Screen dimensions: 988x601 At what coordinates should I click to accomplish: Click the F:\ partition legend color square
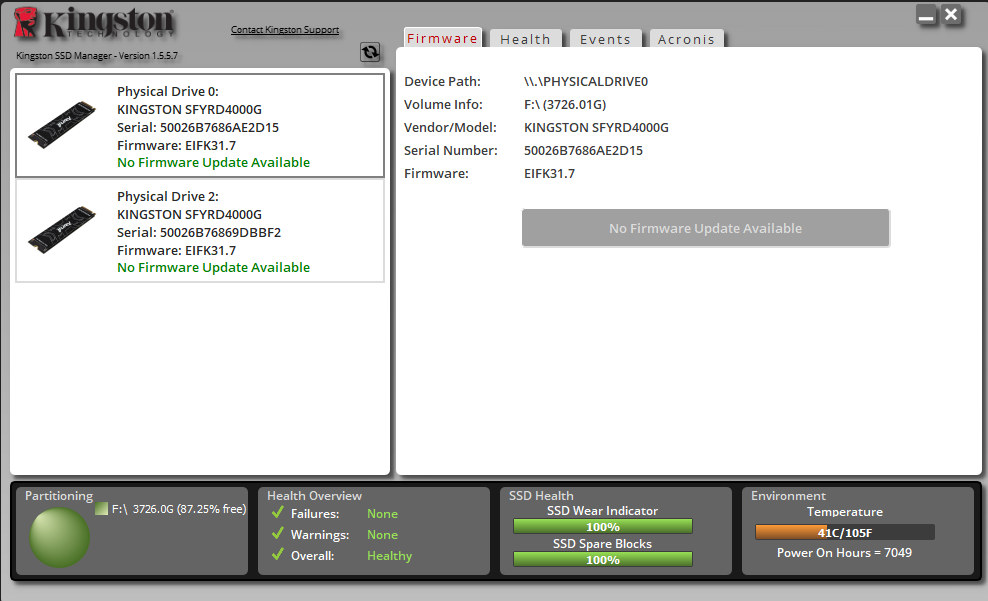101,509
